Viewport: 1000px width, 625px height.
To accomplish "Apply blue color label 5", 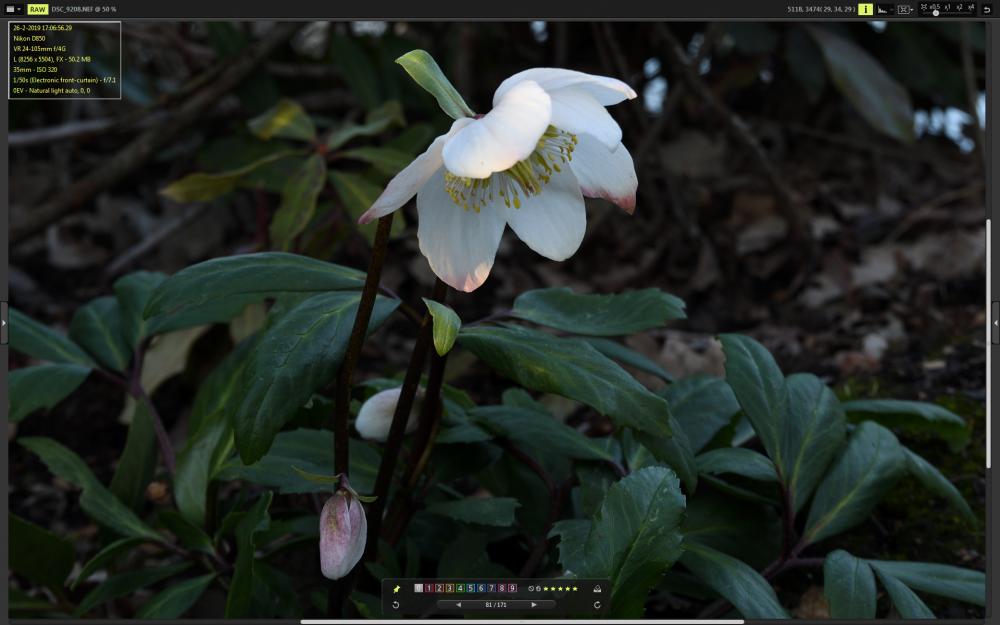I will pos(471,588).
